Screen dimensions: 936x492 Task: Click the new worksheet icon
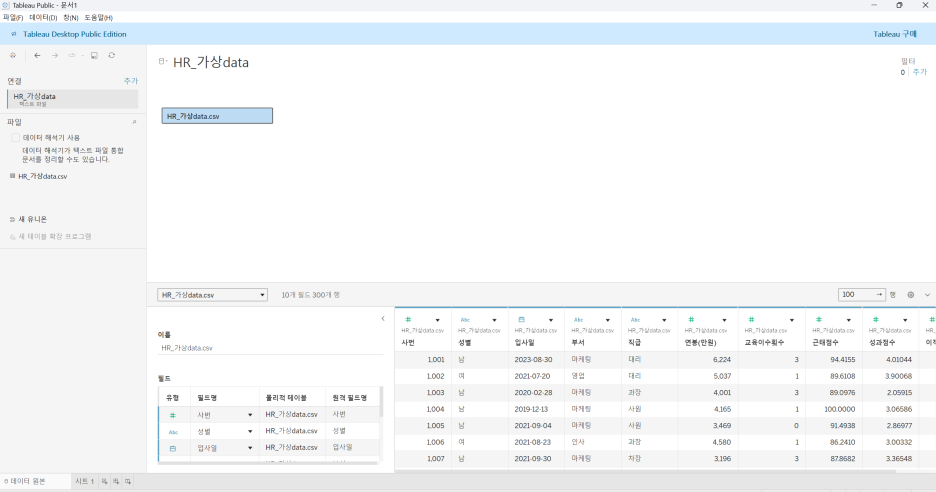[104, 481]
